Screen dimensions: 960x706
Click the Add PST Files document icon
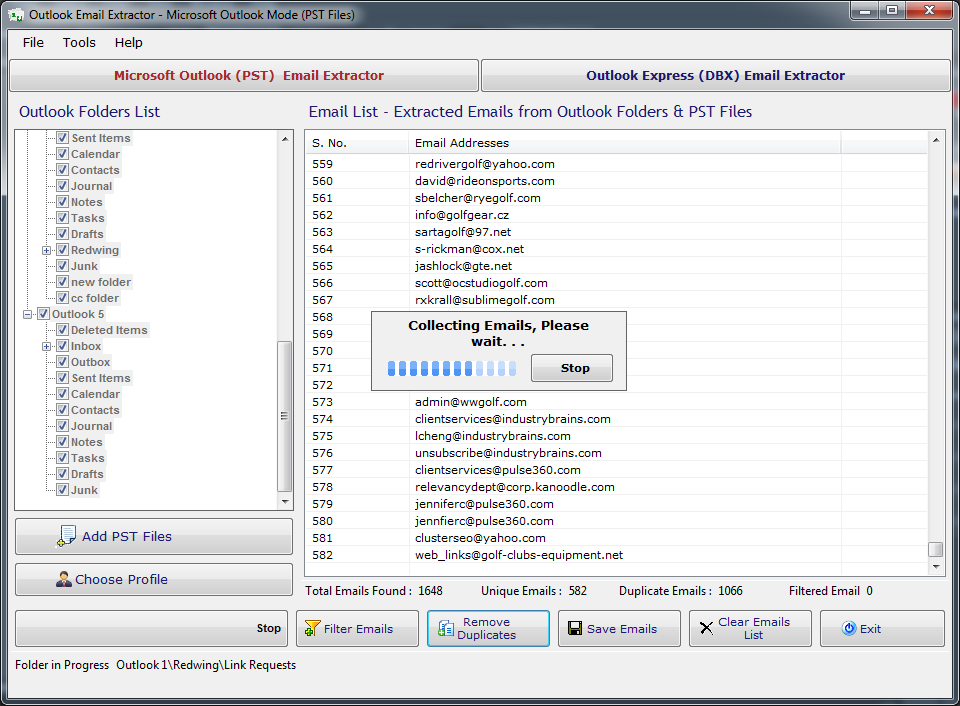66,536
